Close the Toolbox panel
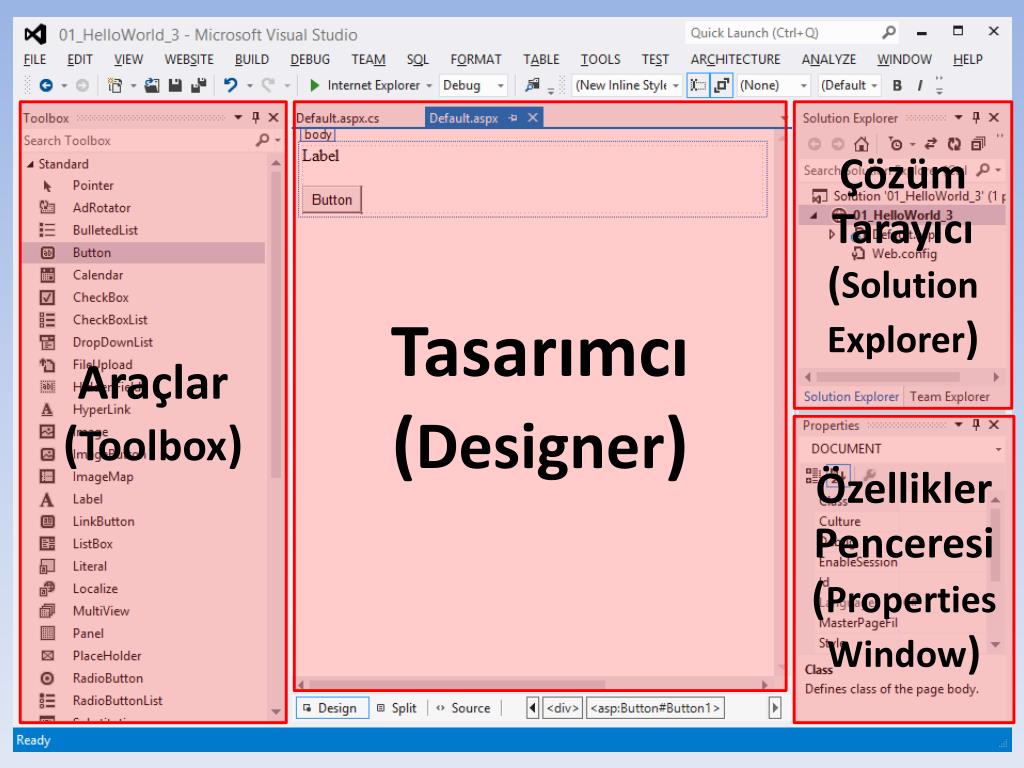 274,118
